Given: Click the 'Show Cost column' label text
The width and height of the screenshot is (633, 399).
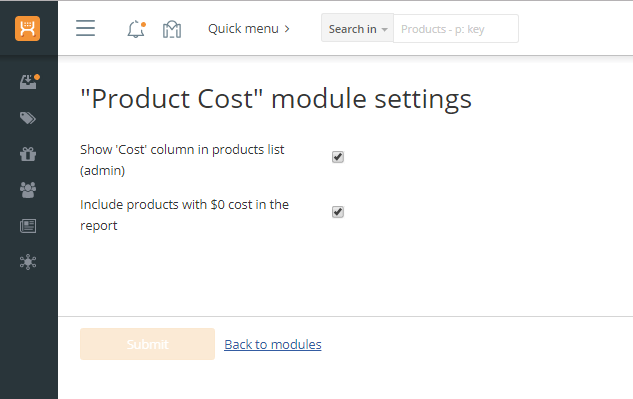Looking at the screenshot, I should pos(182,160).
